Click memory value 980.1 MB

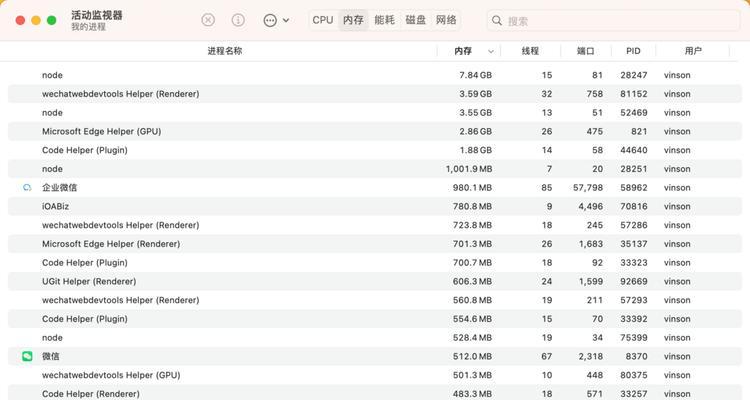(472, 188)
